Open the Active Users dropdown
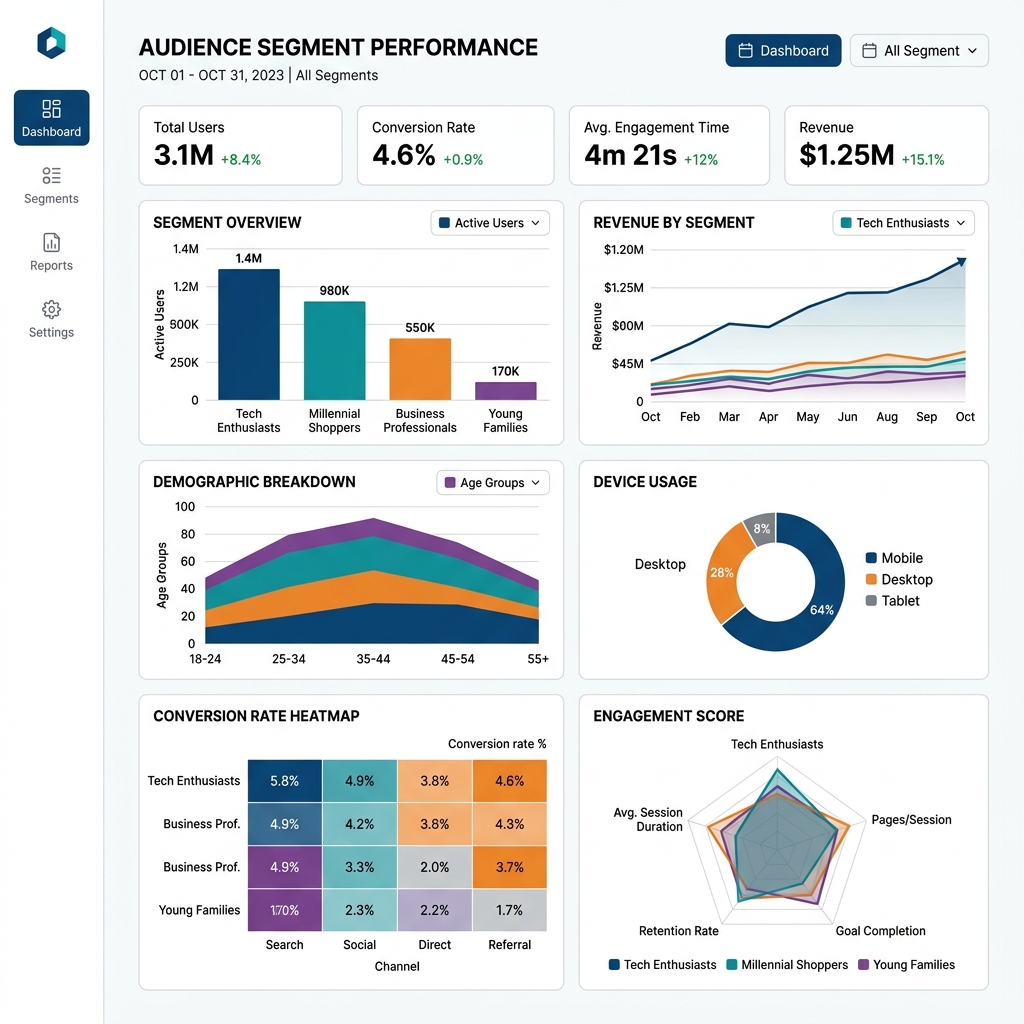1024x1024 pixels. 490,223
